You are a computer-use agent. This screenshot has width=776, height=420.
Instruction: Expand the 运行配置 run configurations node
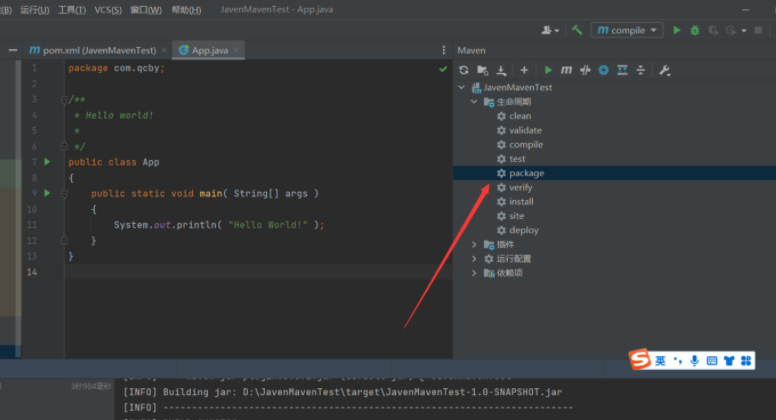point(474,259)
